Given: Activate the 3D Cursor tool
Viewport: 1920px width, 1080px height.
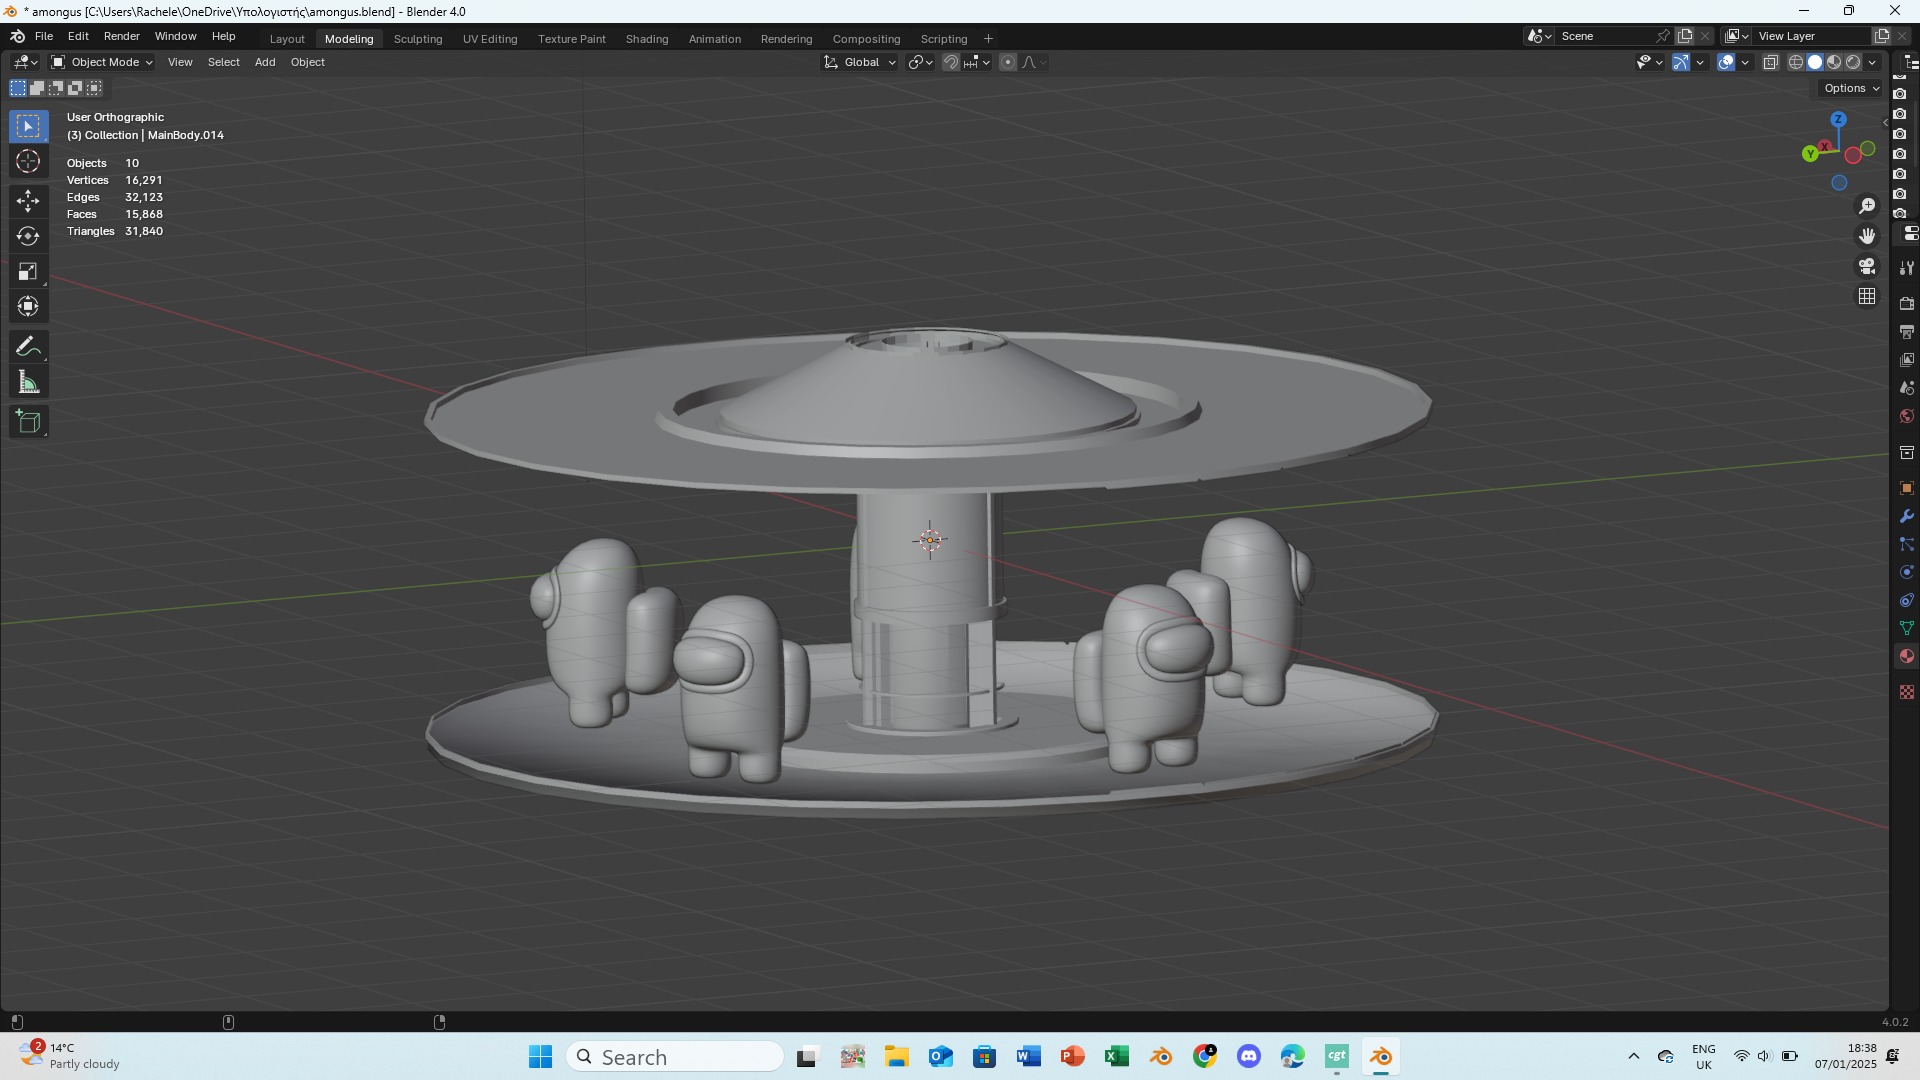Looking at the screenshot, I should [x=28, y=161].
